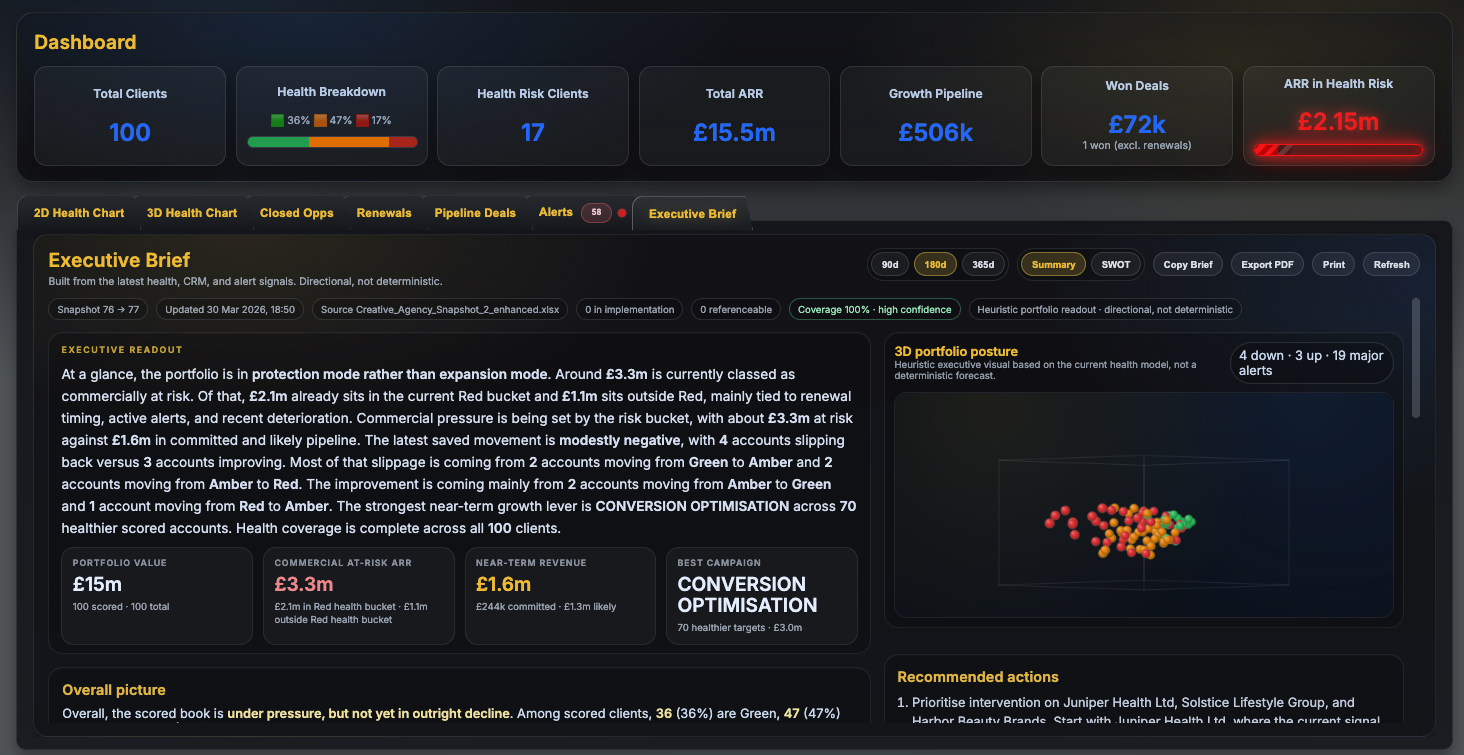
Task: Click the orange health legend square
Action: pos(320,120)
